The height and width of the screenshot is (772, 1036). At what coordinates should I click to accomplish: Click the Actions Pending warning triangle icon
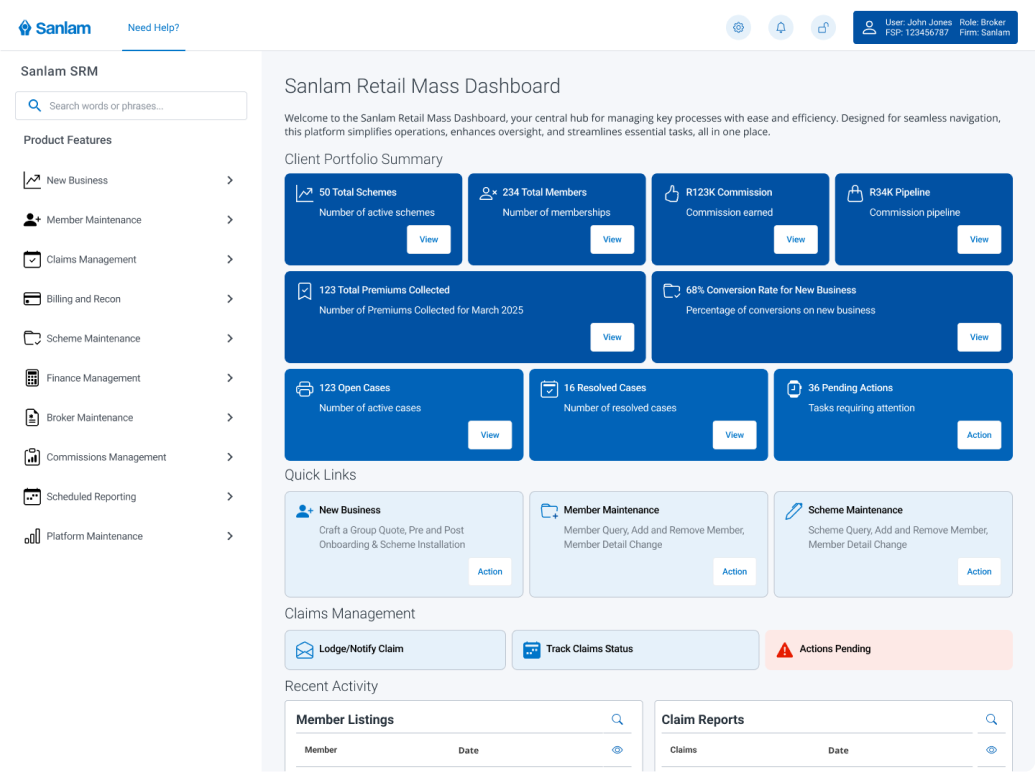[x=784, y=650]
